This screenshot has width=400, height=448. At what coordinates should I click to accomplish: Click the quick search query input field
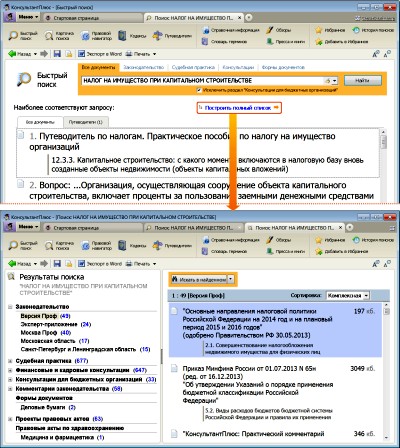pyautogui.click(x=203, y=81)
